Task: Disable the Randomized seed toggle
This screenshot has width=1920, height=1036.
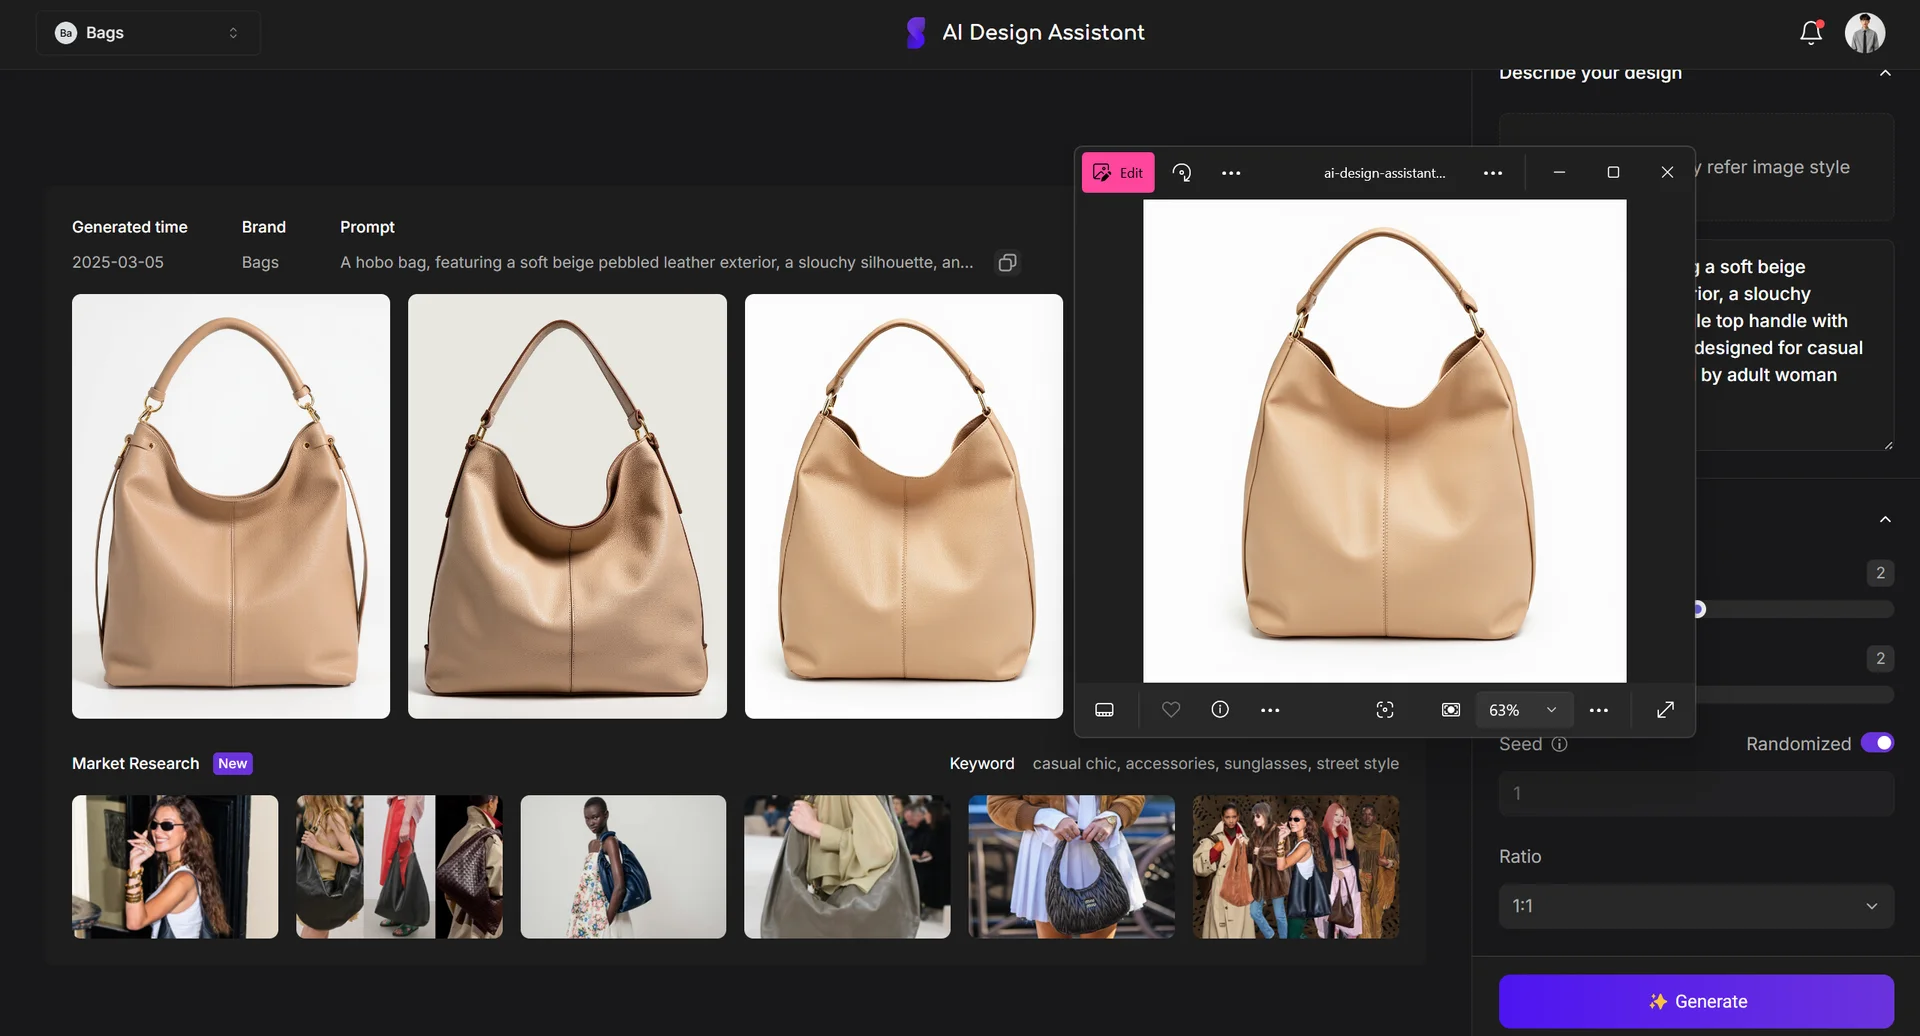Action: click(x=1879, y=742)
